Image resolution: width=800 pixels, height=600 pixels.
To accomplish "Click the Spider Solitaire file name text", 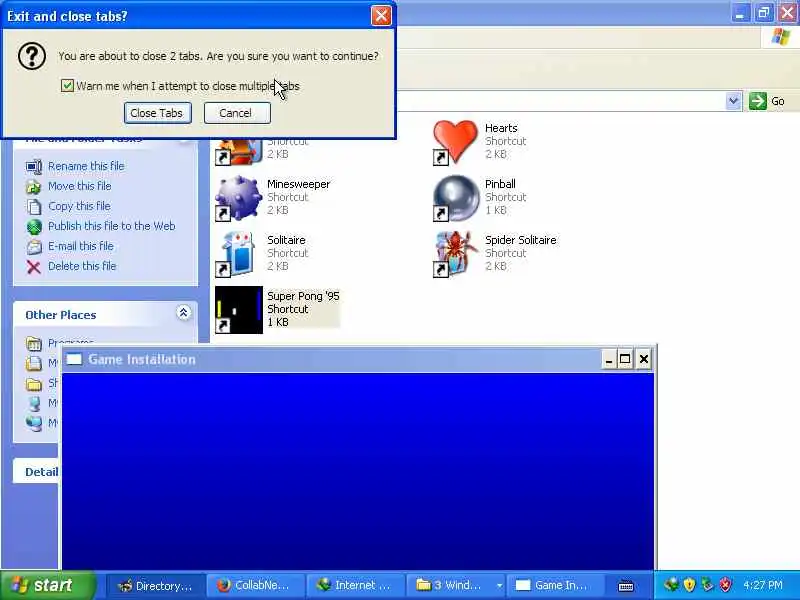I will coord(520,240).
